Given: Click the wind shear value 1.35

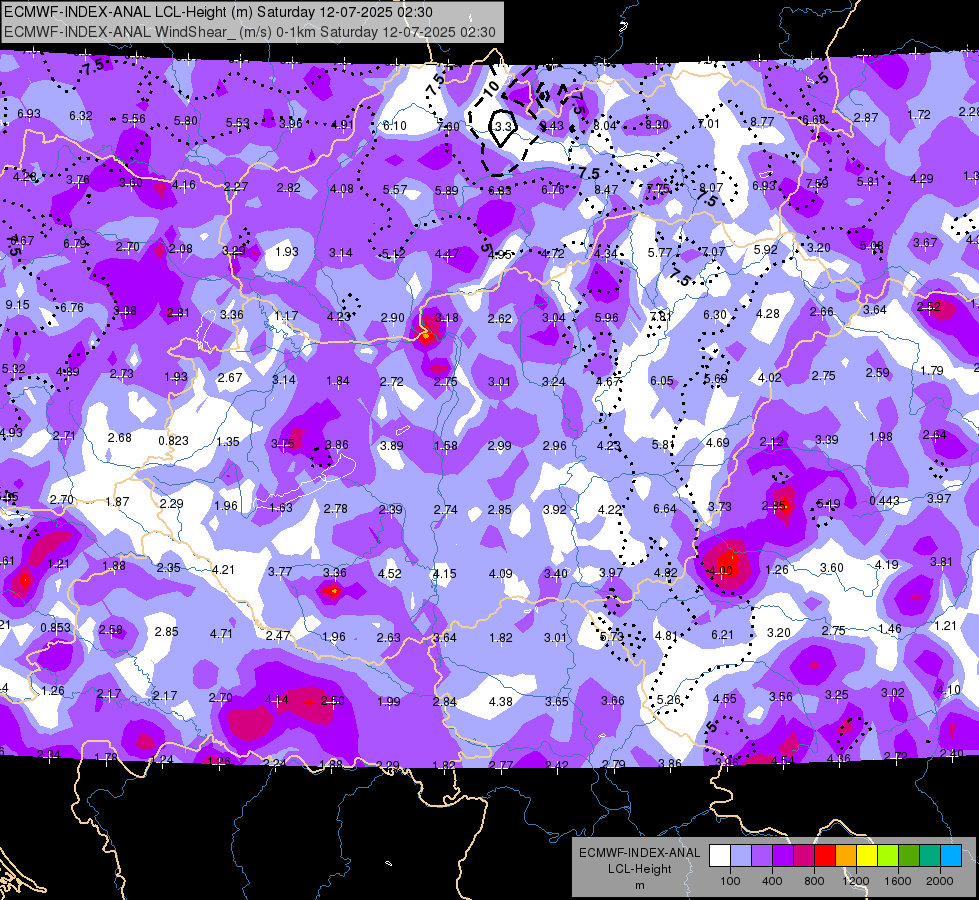Looking at the screenshot, I should pyautogui.click(x=228, y=442).
